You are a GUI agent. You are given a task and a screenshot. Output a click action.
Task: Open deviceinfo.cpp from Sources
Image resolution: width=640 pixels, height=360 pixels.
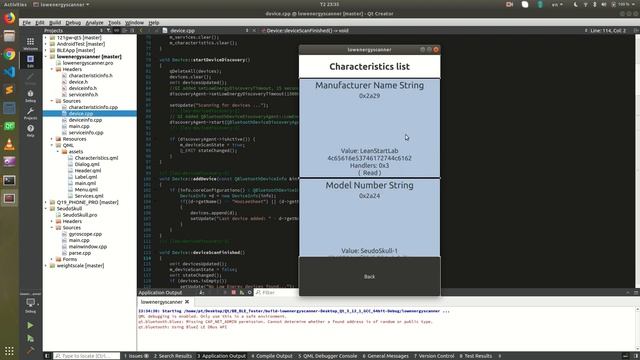click(x=85, y=120)
